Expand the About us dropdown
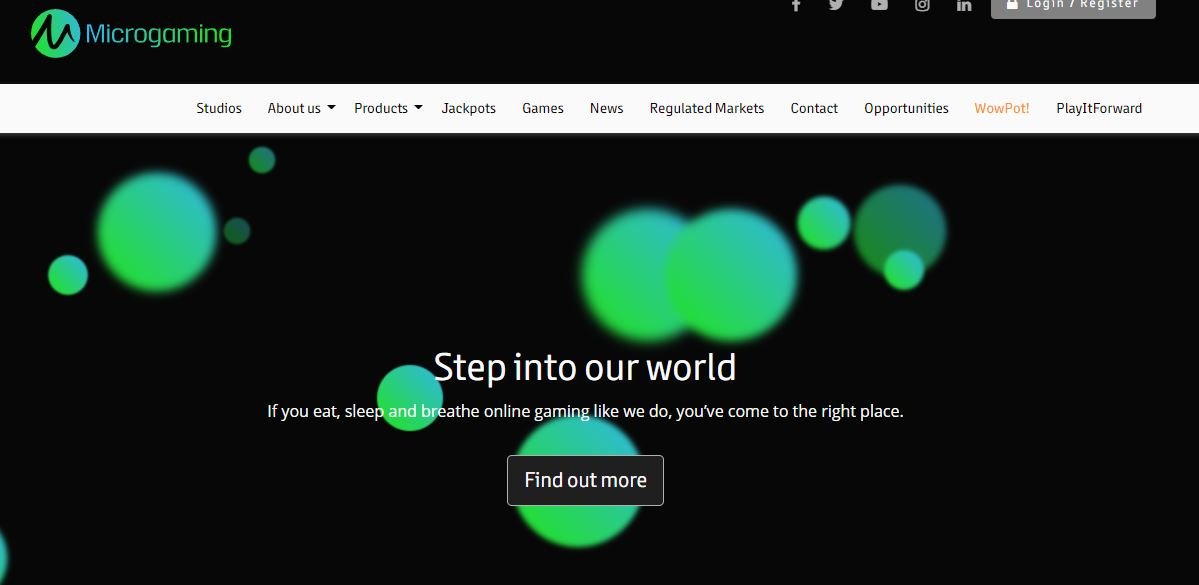Viewport: 1199px width, 585px height. pyautogui.click(x=301, y=108)
